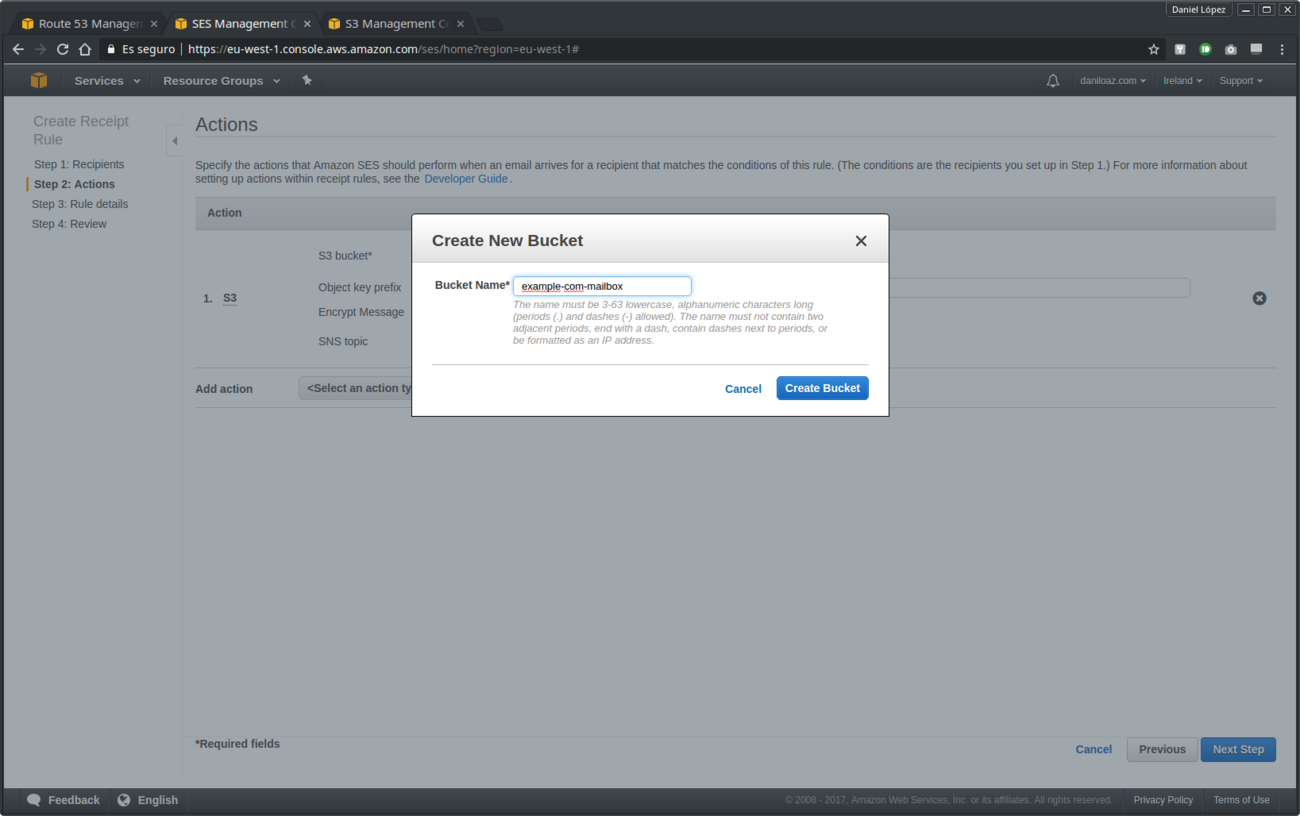Bookmark this page with the star icon

(x=1153, y=49)
